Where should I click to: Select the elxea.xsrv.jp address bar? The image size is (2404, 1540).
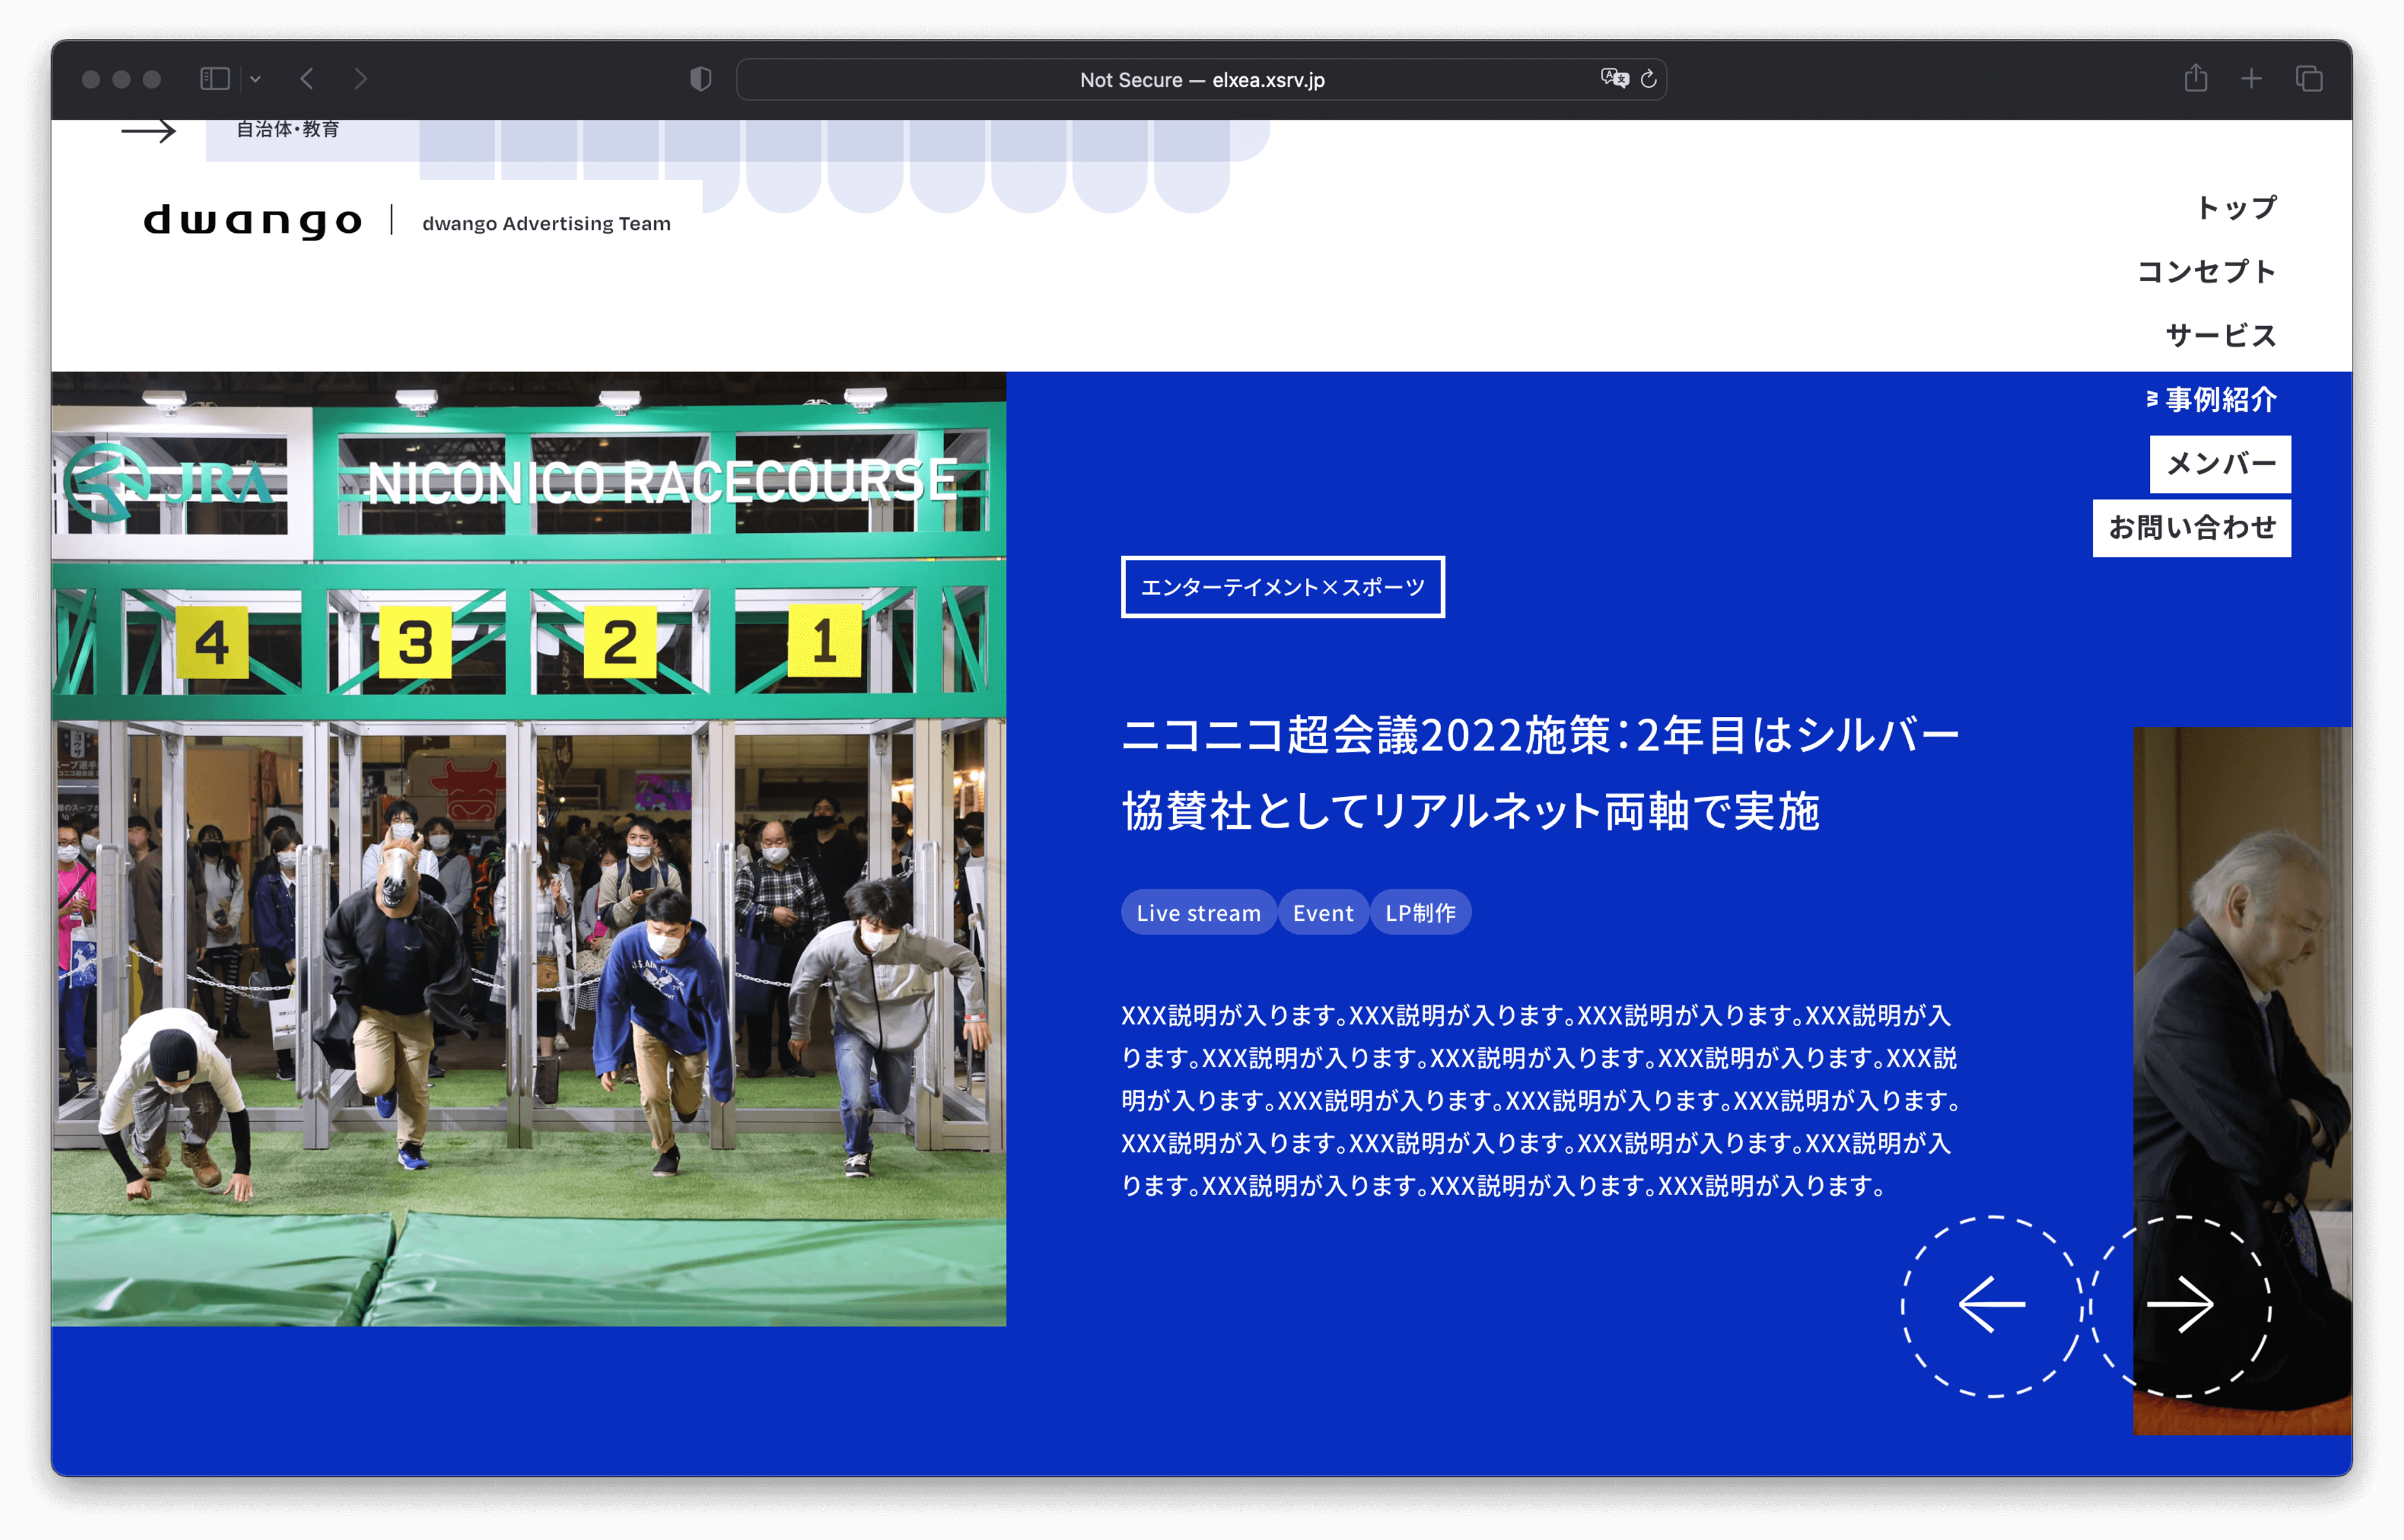pos(1201,79)
